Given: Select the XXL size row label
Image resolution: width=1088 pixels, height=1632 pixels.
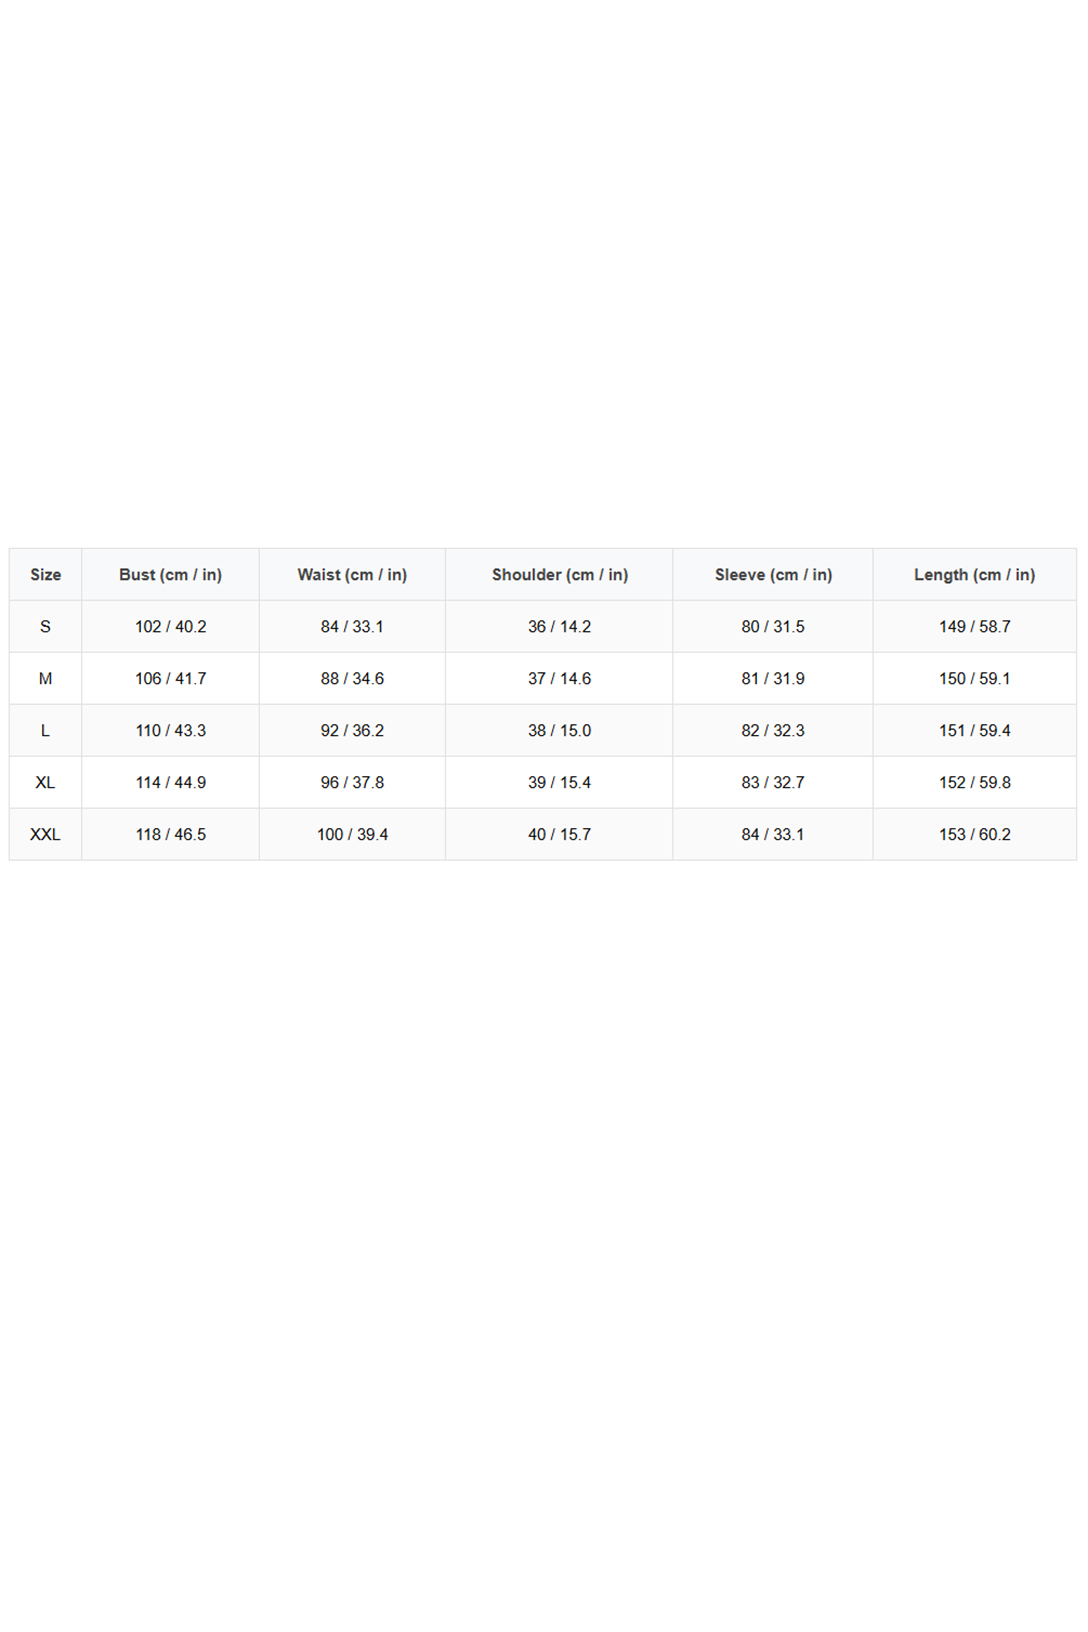Looking at the screenshot, I should point(45,835).
